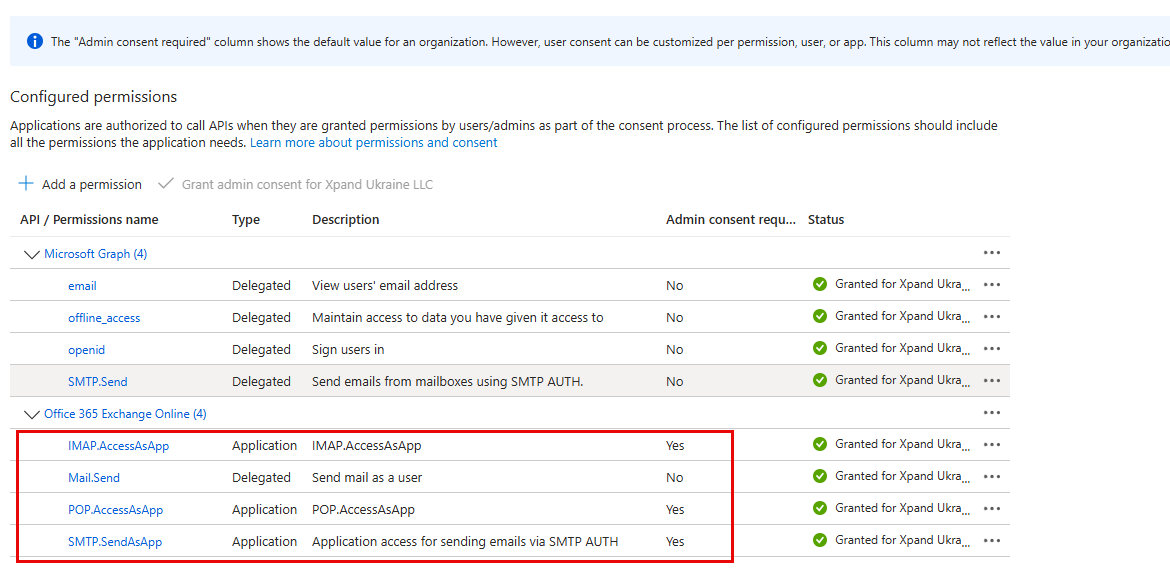Open more options for Microsoft Graph group
Screen dimensions: 1170x579
click(x=991, y=253)
